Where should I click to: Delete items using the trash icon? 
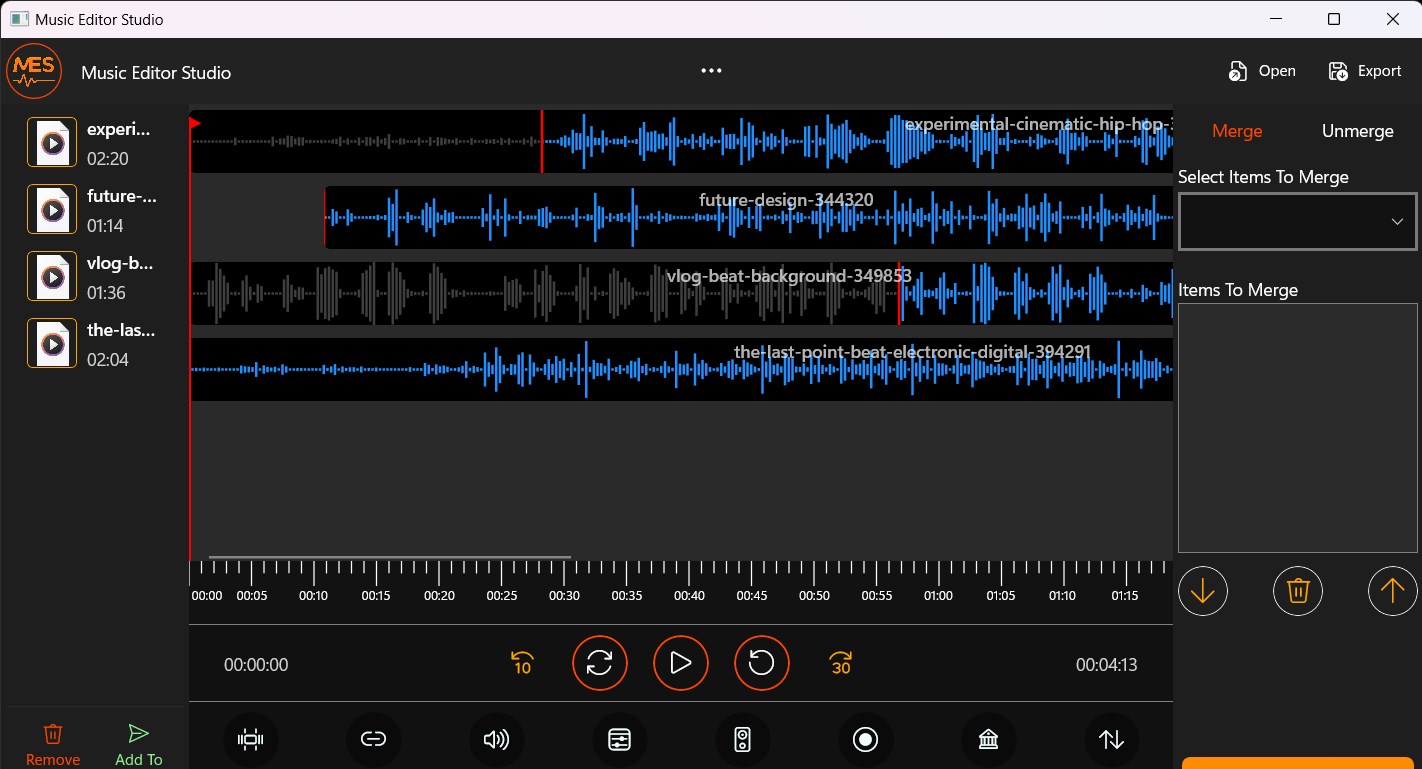coord(1297,591)
